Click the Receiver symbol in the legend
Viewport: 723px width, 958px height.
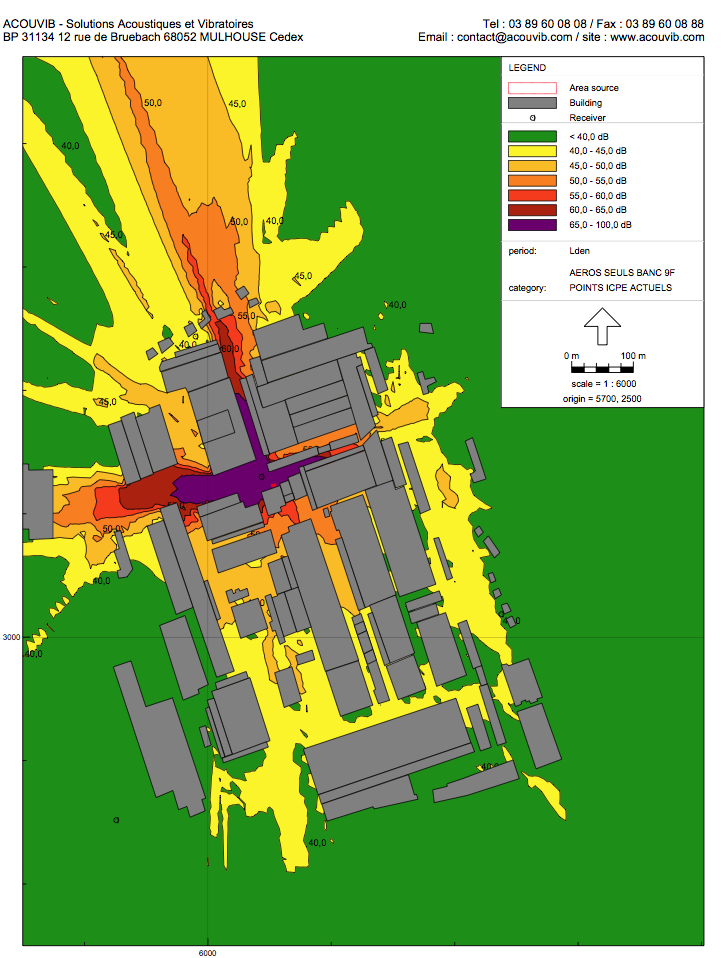[x=532, y=118]
